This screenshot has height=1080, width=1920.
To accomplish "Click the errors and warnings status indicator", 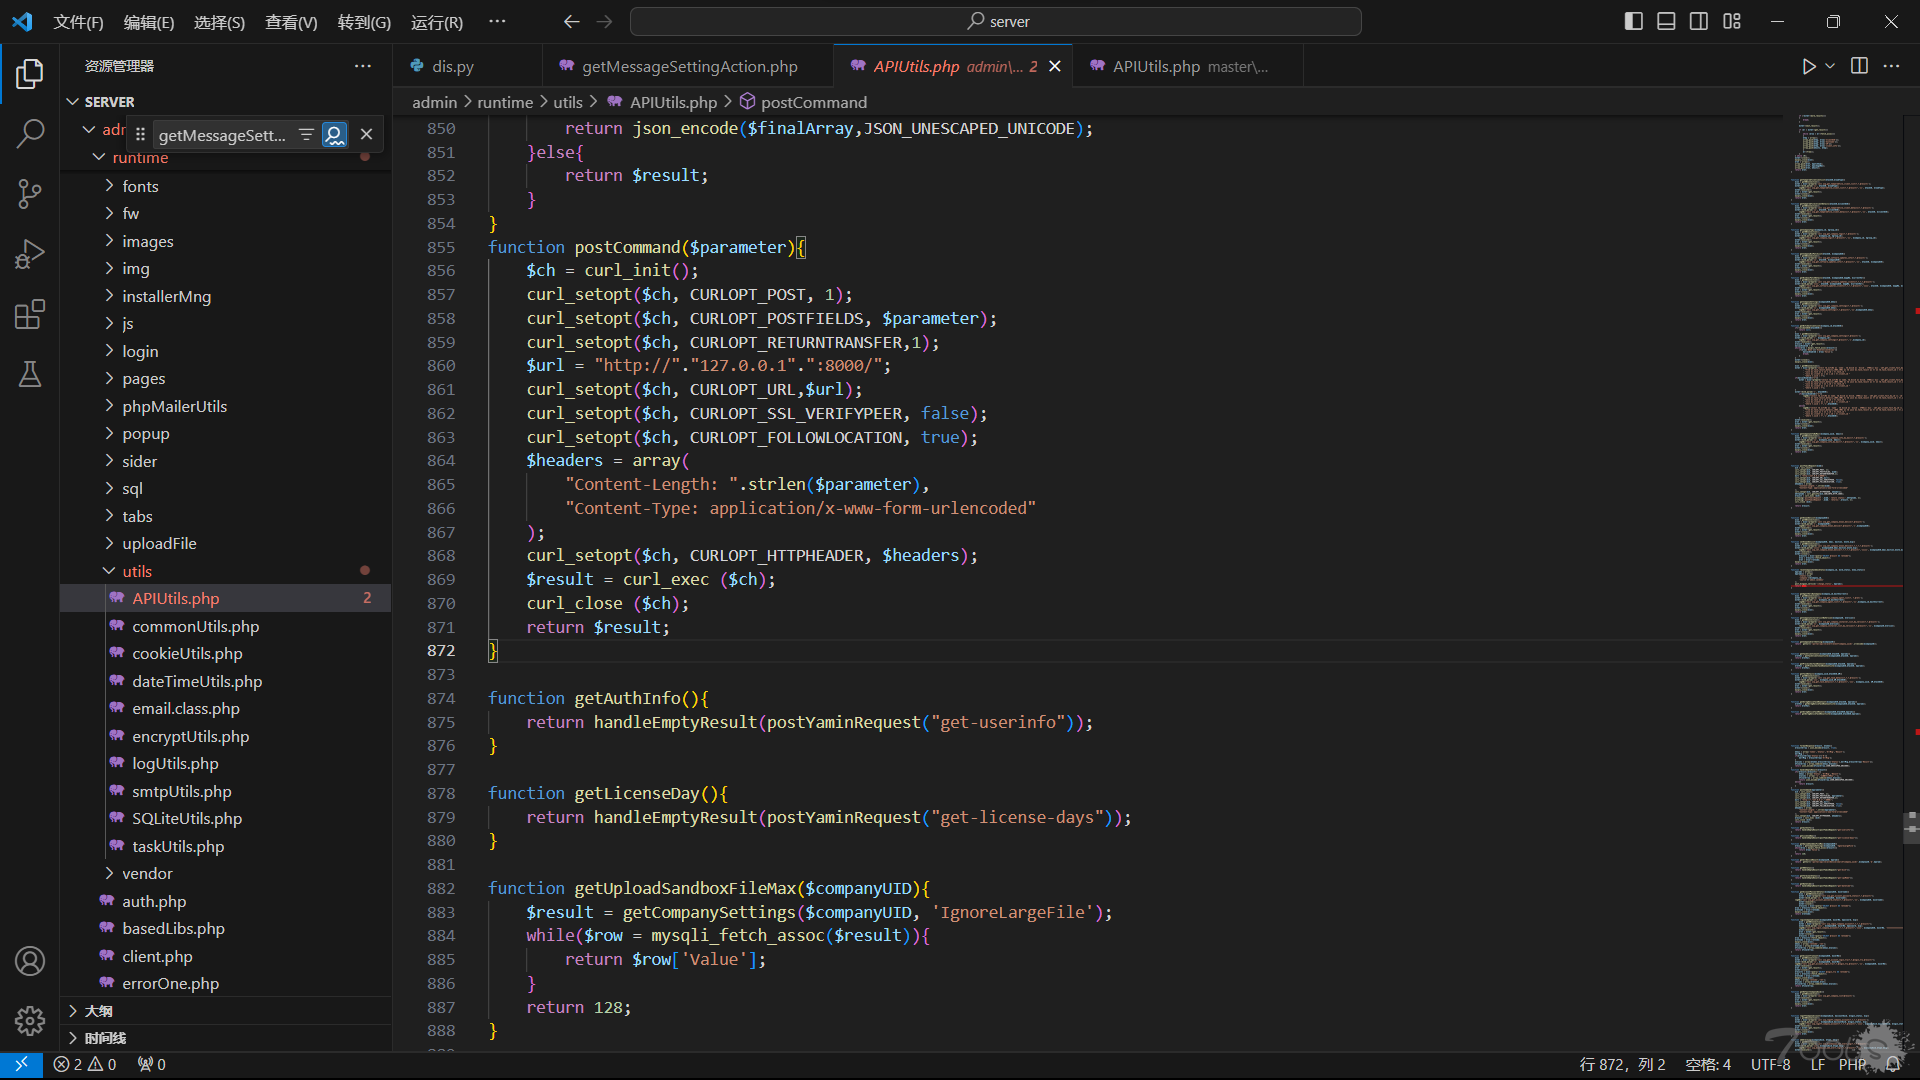I will coord(85,1064).
